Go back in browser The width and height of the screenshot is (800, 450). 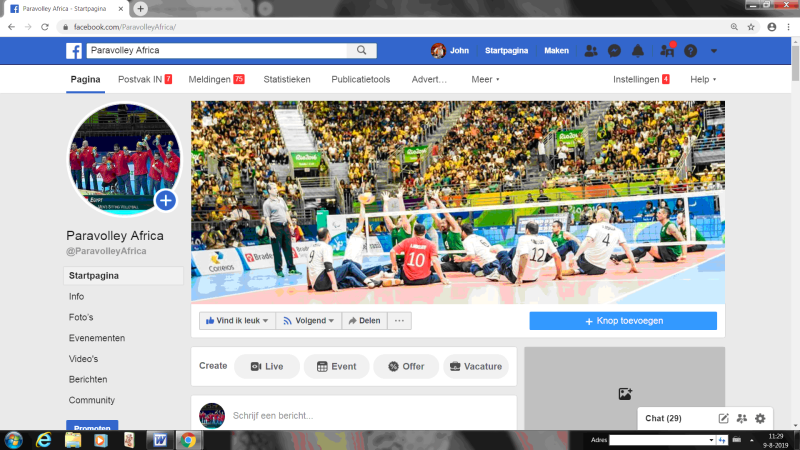11,27
